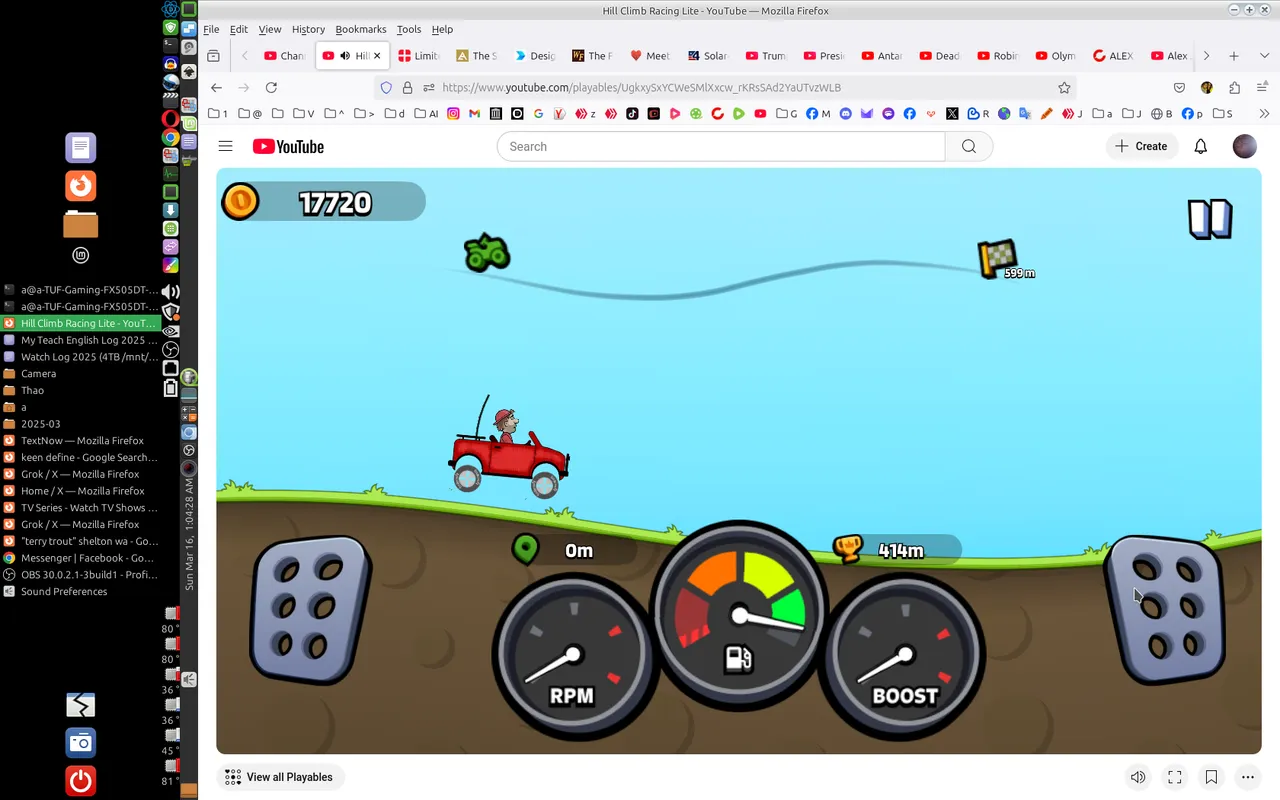Close the Hill Climb Racing tab

(x=377, y=56)
